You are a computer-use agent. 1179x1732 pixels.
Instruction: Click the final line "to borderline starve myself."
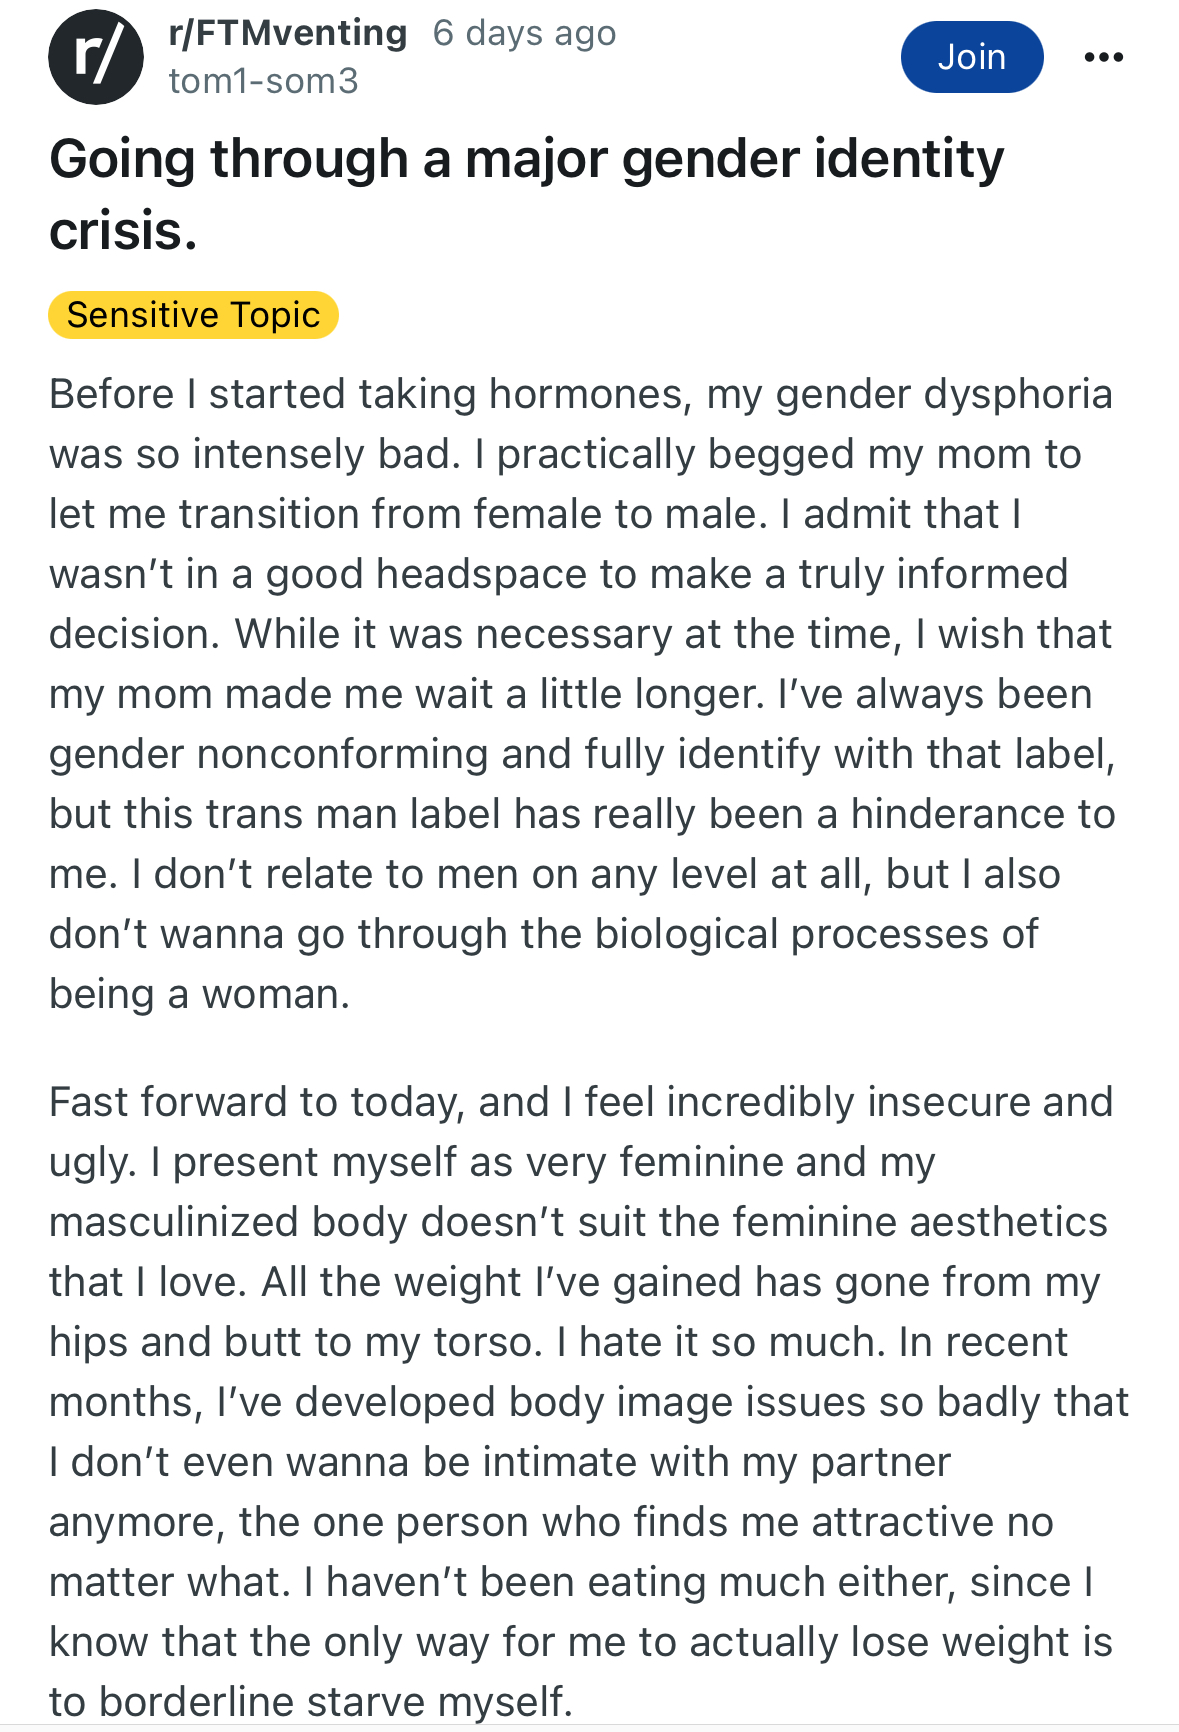[x=311, y=1702]
